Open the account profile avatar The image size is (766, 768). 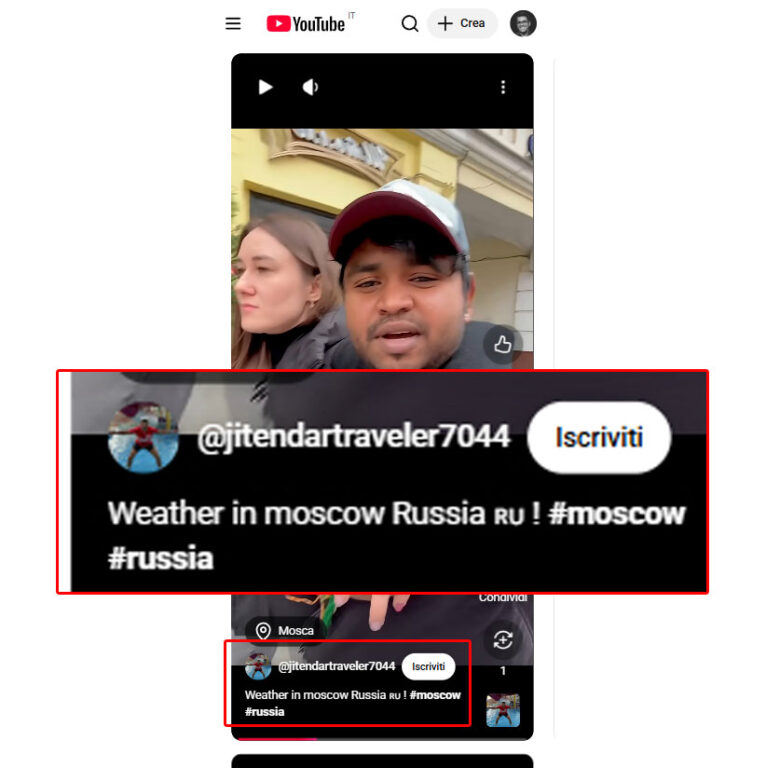[x=523, y=24]
